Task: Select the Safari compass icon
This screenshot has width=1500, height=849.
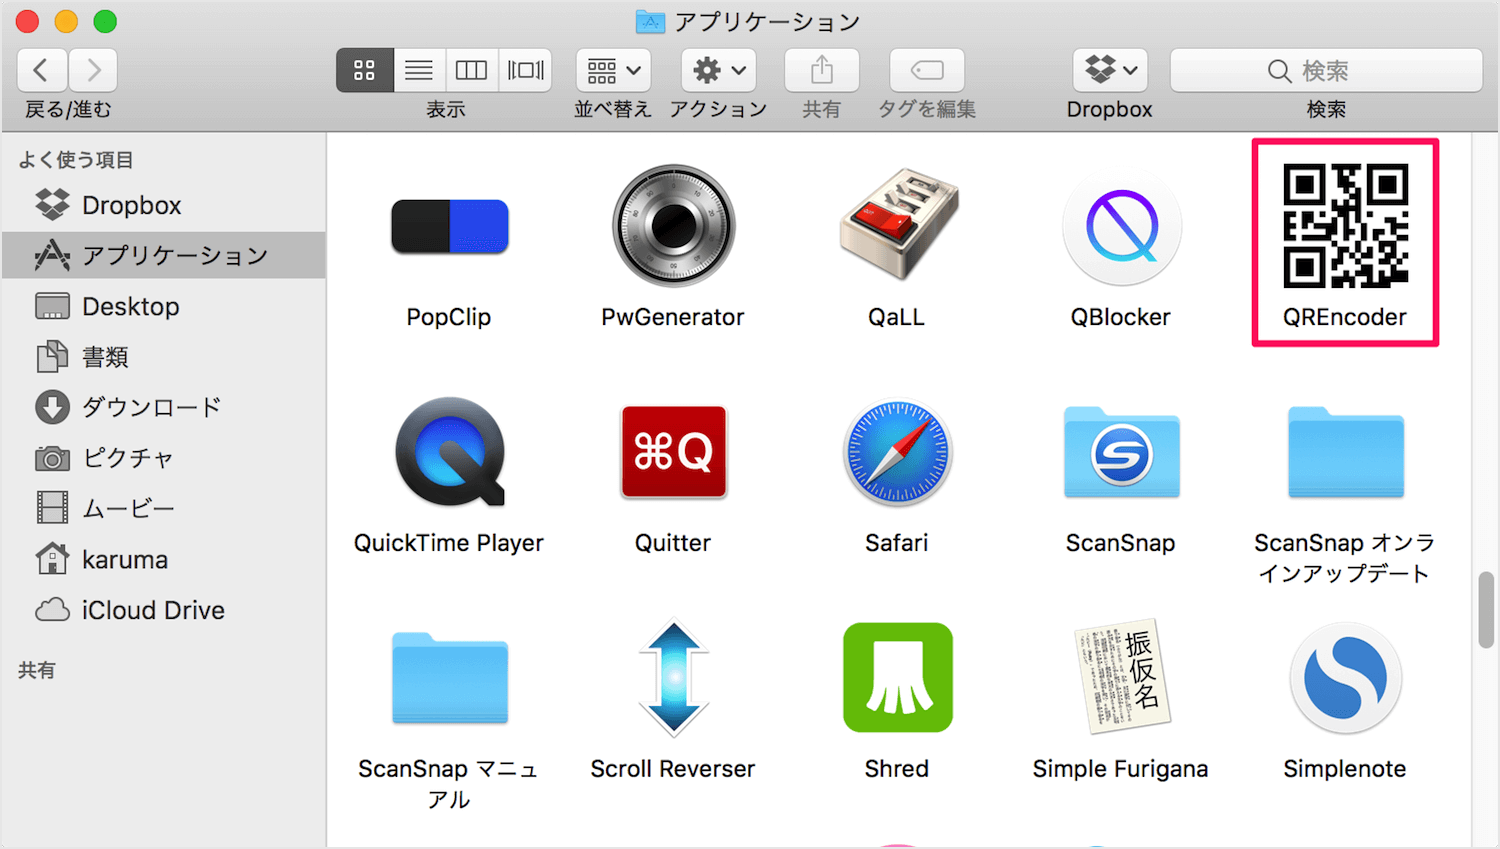Action: 897,452
